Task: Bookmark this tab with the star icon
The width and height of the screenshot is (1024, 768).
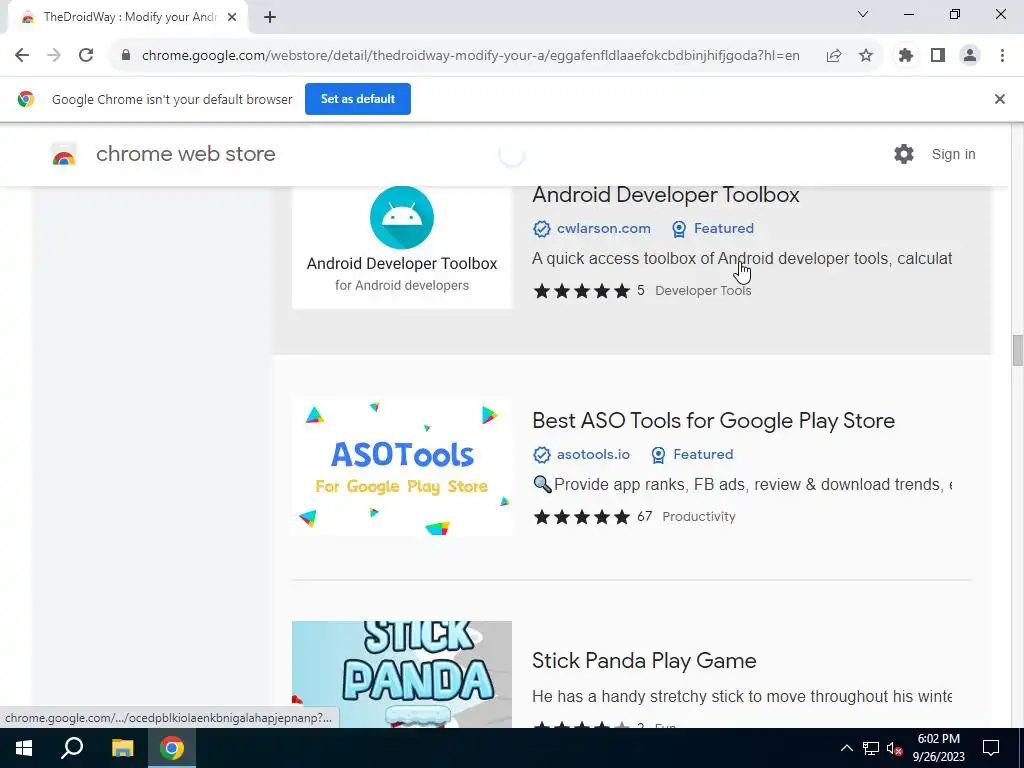Action: tap(866, 56)
